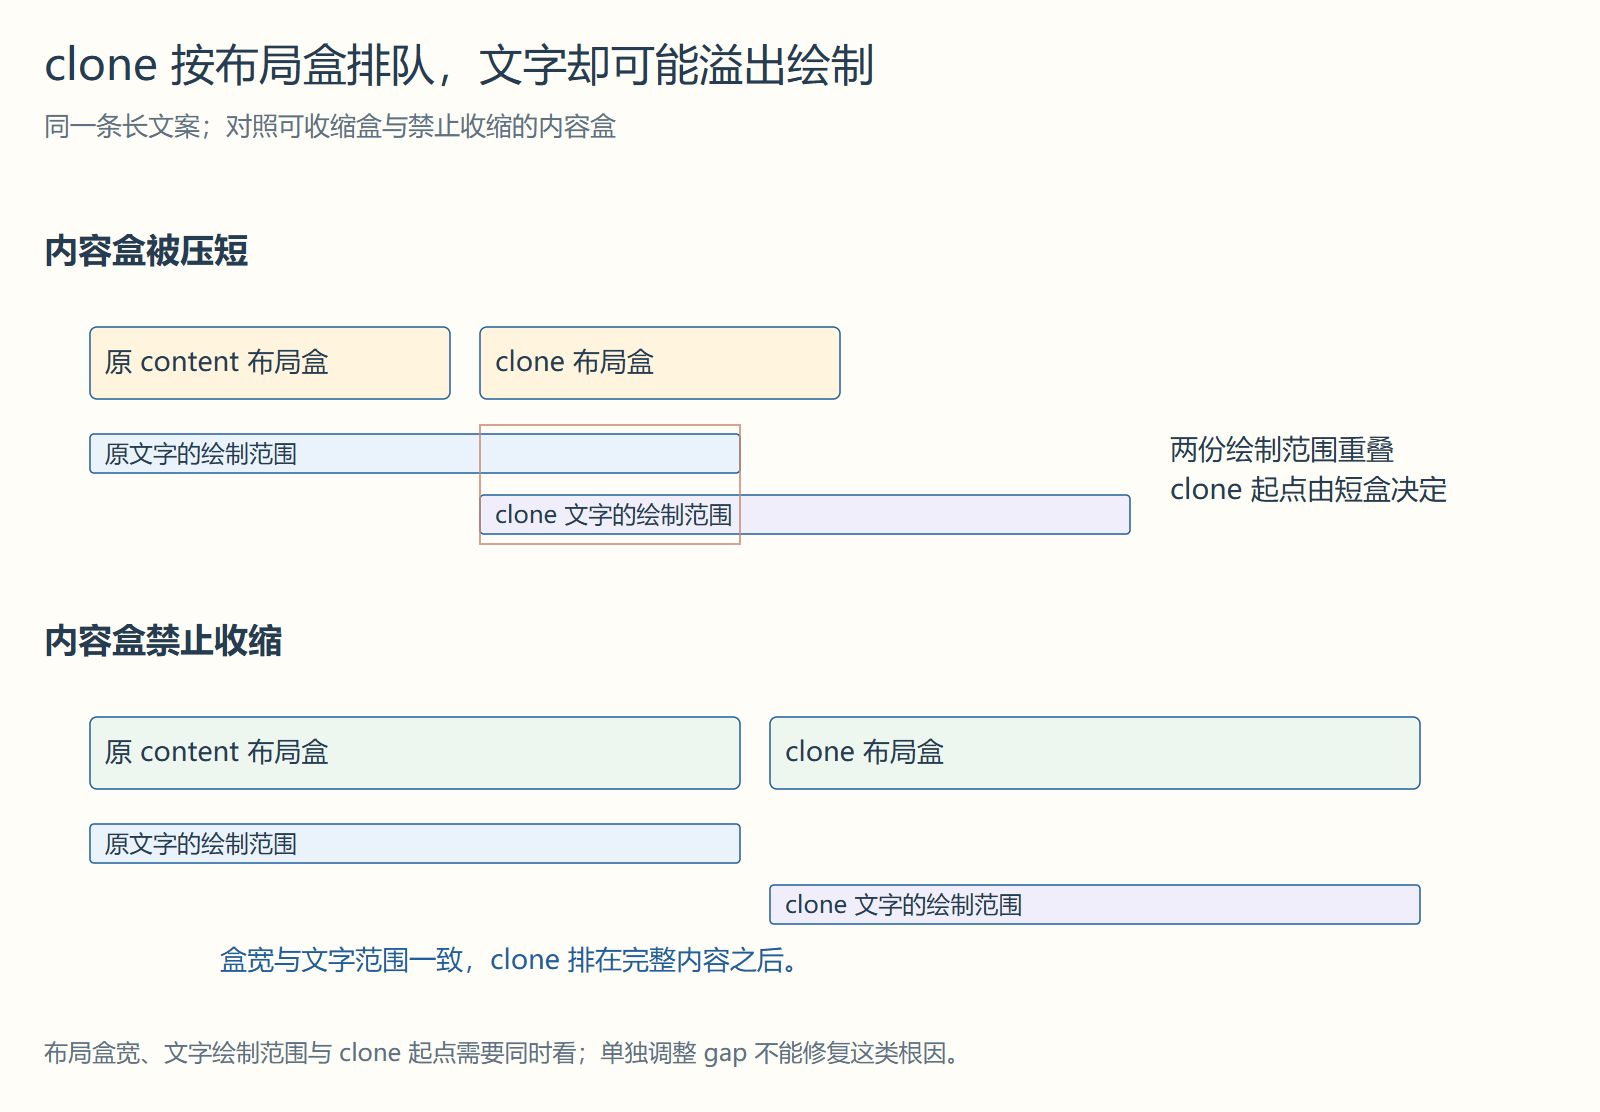The width and height of the screenshot is (1600, 1112).
Task: Select the orange "原 content 布局盒" box
Action: coord(270,363)
